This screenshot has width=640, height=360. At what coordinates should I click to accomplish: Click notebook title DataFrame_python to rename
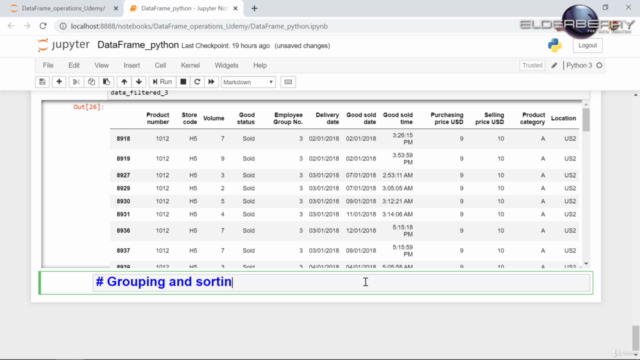[138, 45]
